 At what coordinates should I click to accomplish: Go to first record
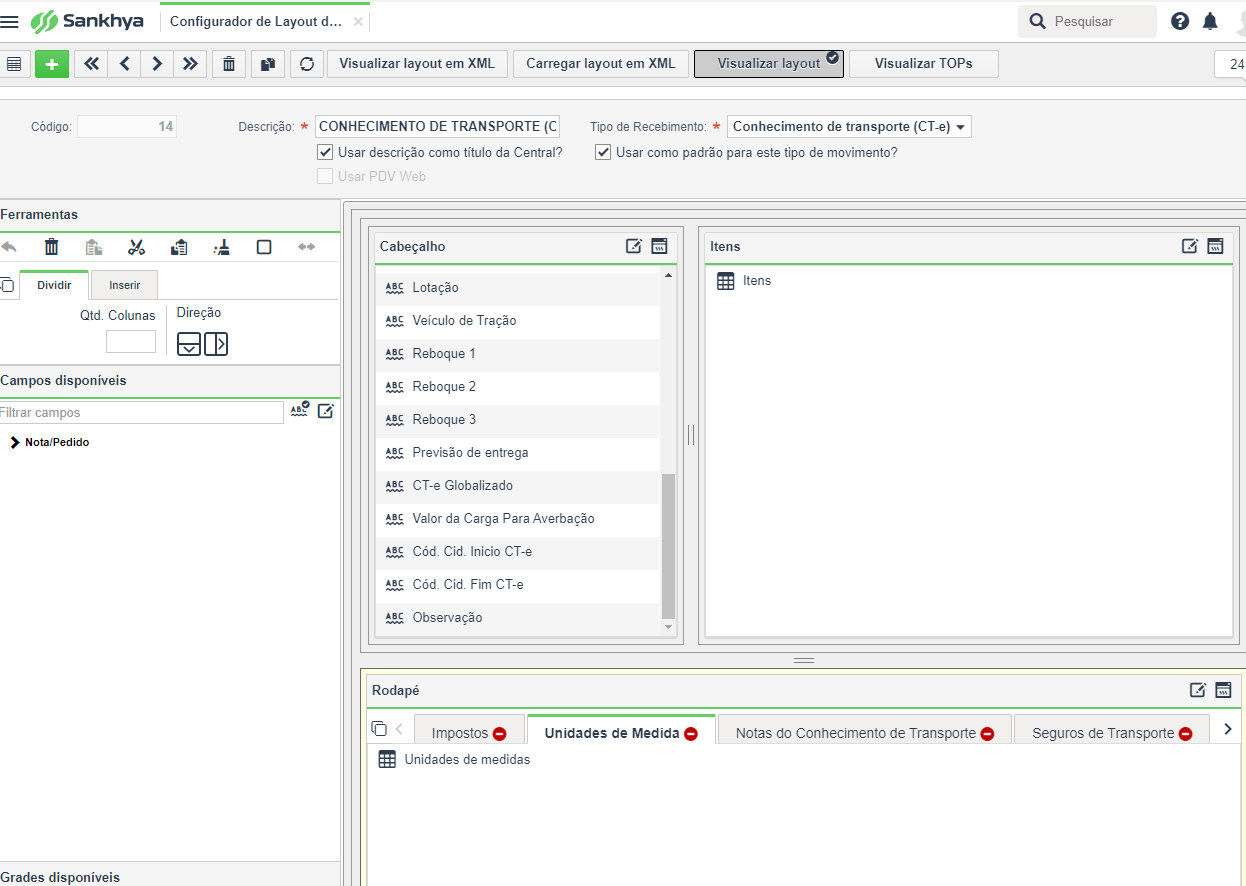(91, 64)
